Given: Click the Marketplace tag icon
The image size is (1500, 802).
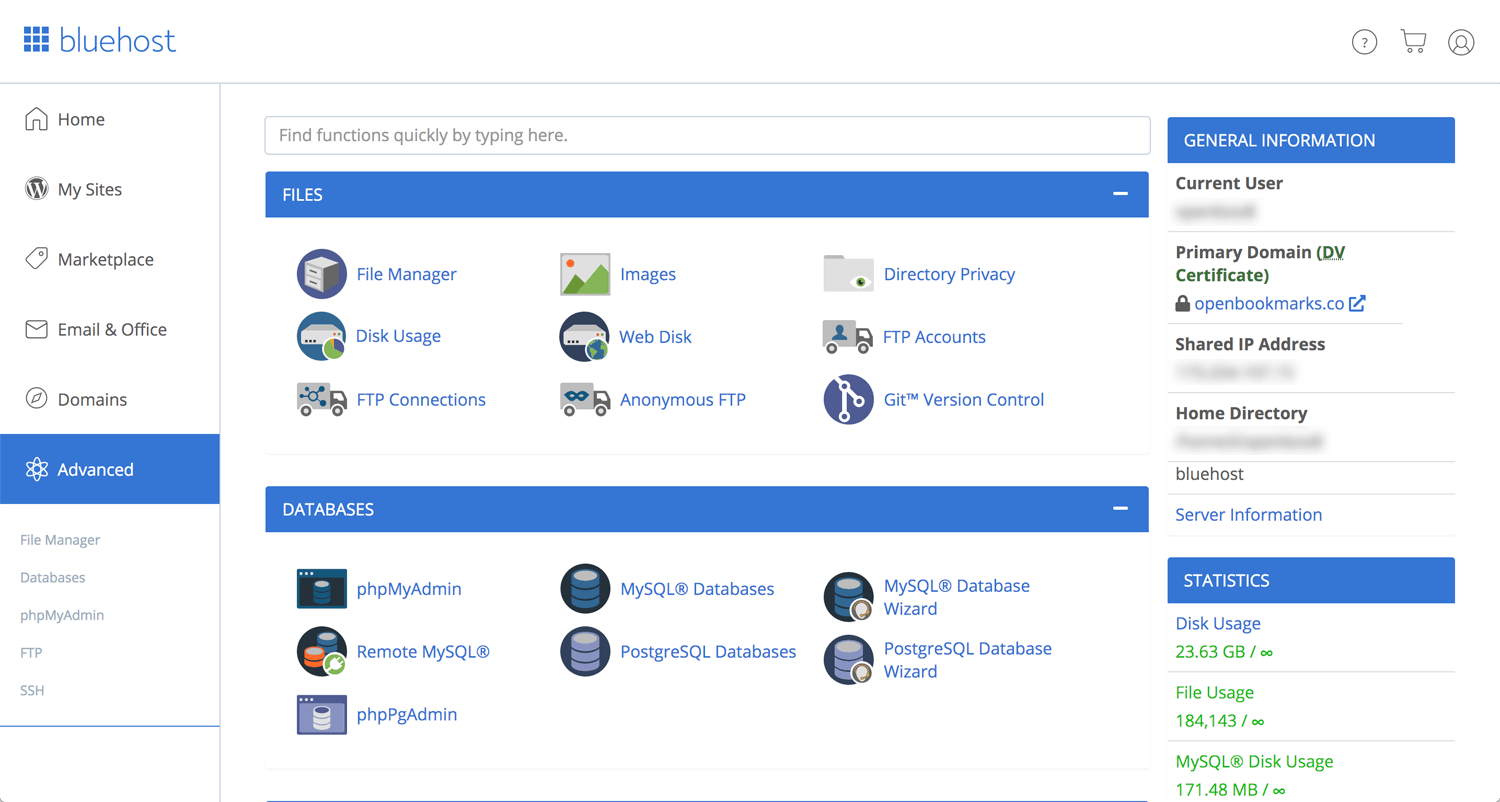Looking at the screenshot, I should [x=36, y=259].
